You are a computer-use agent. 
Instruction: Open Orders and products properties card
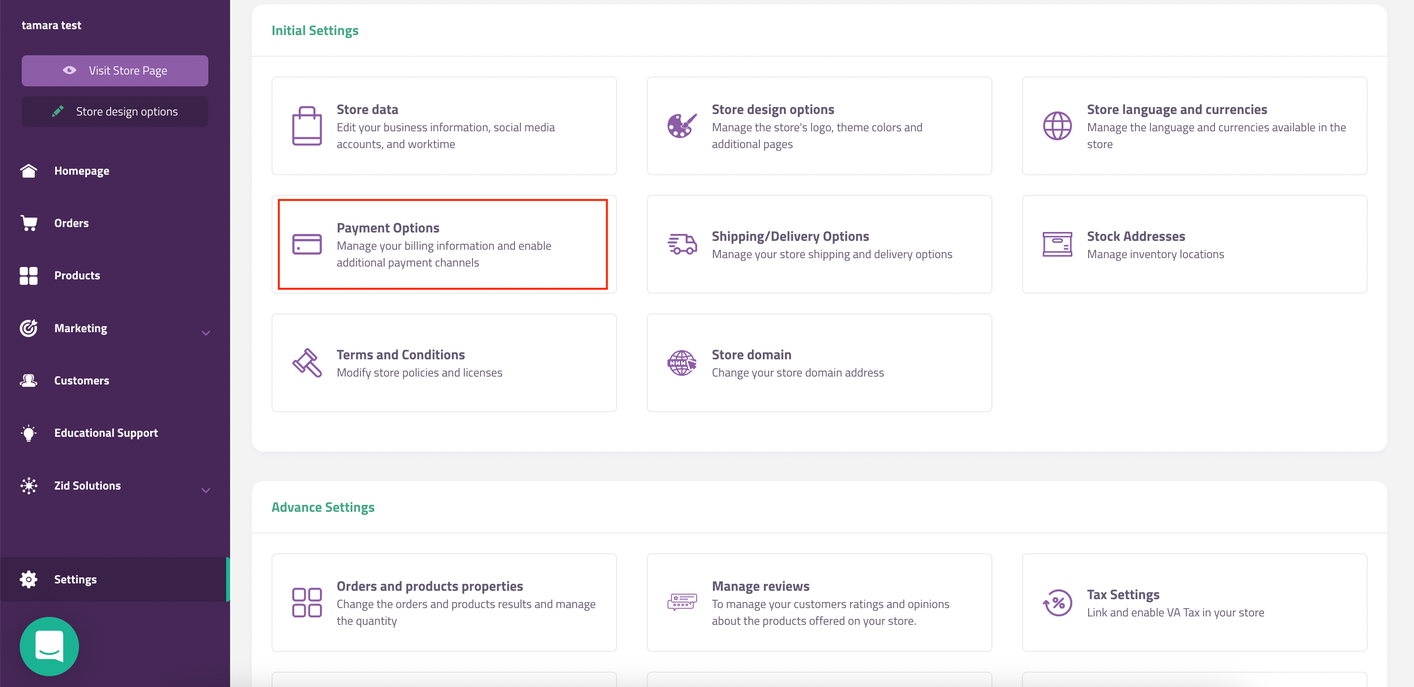click(444, 603)
